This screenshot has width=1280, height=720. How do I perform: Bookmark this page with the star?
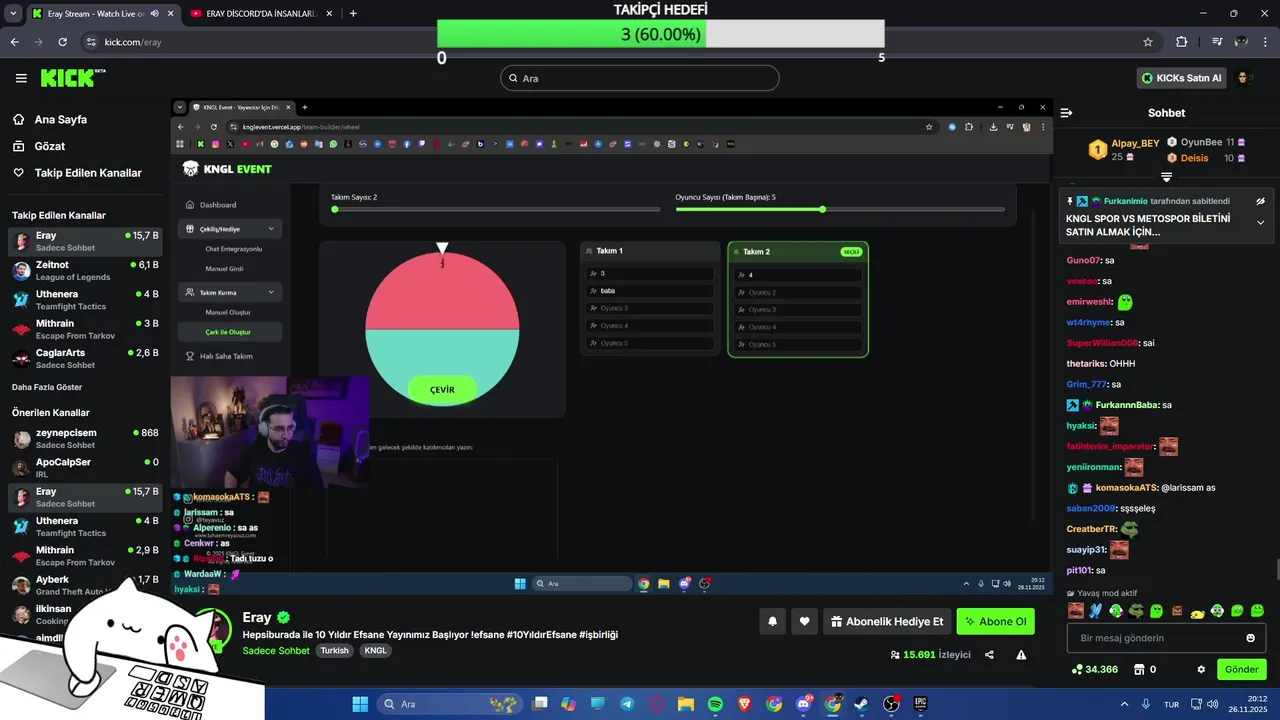(1148, 42)
